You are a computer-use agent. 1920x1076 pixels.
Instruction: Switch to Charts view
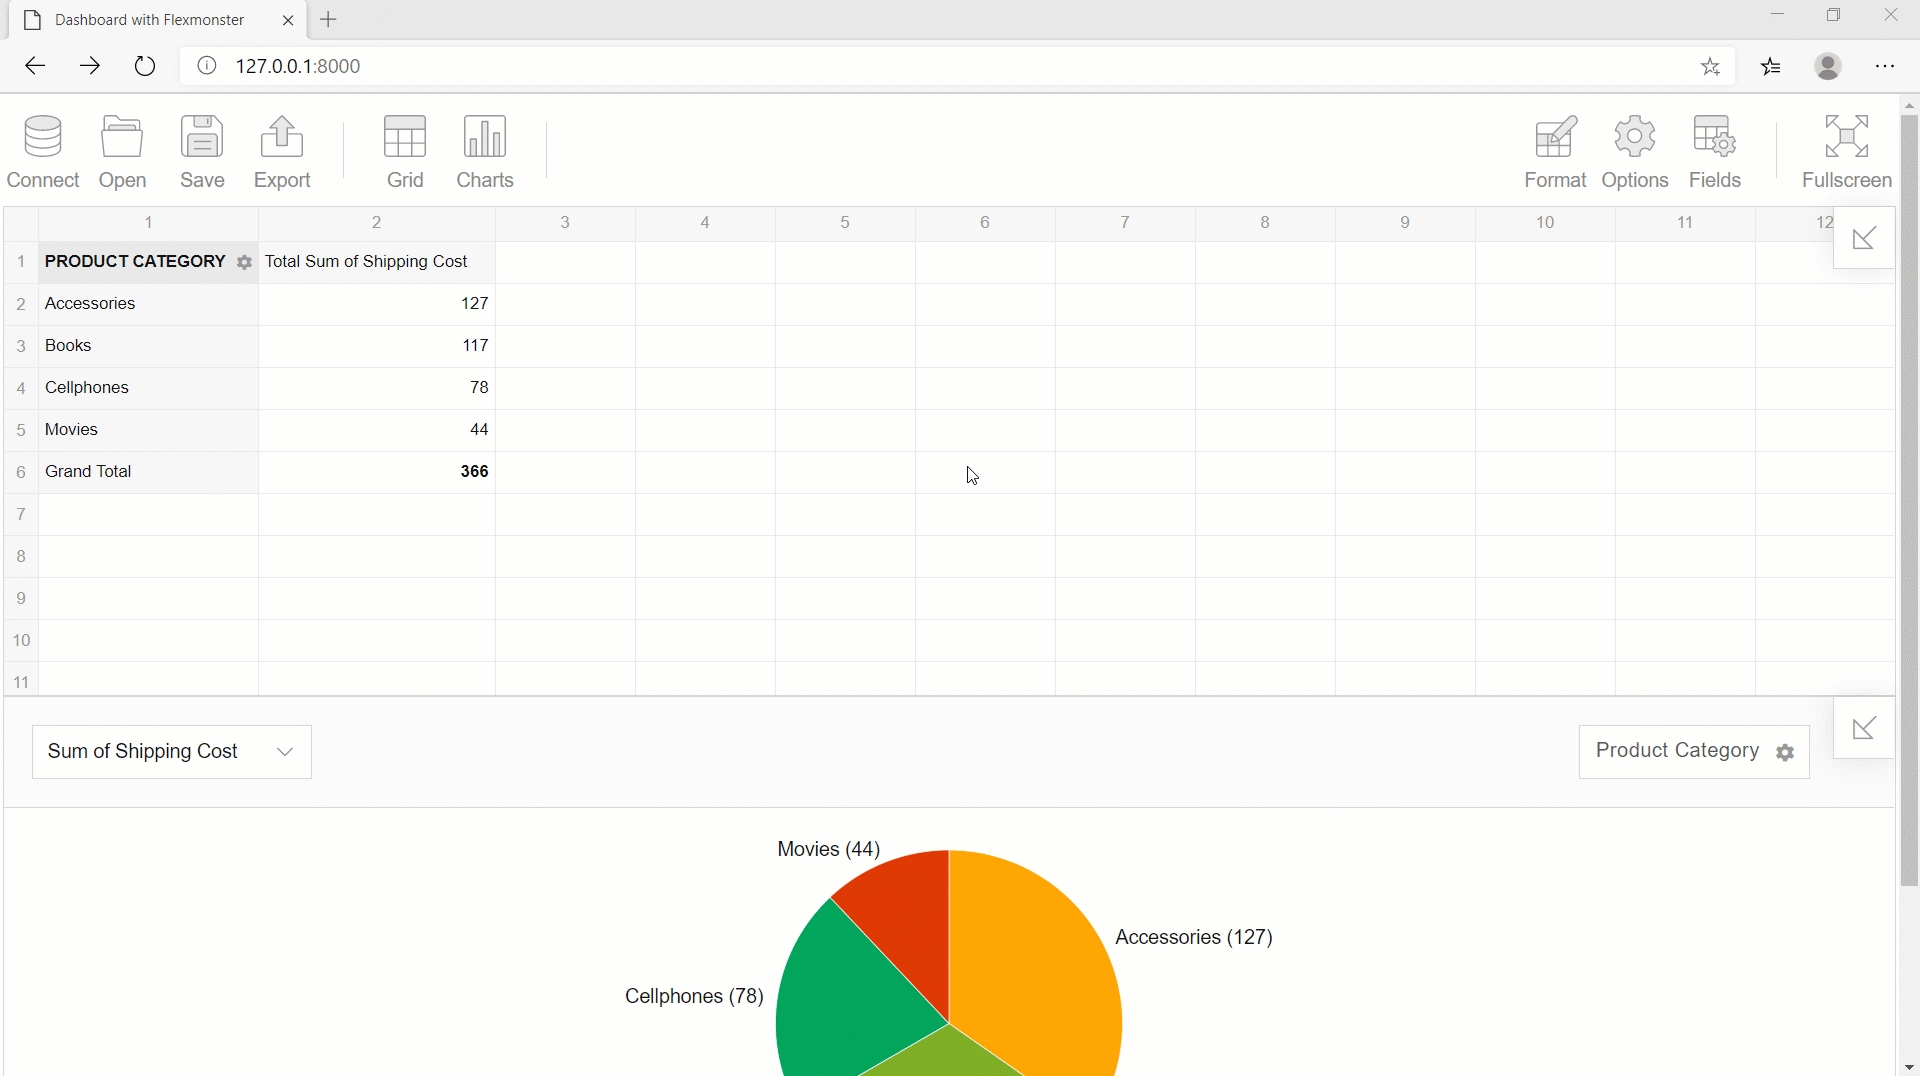pyautogui.click(x=486, y=151)
